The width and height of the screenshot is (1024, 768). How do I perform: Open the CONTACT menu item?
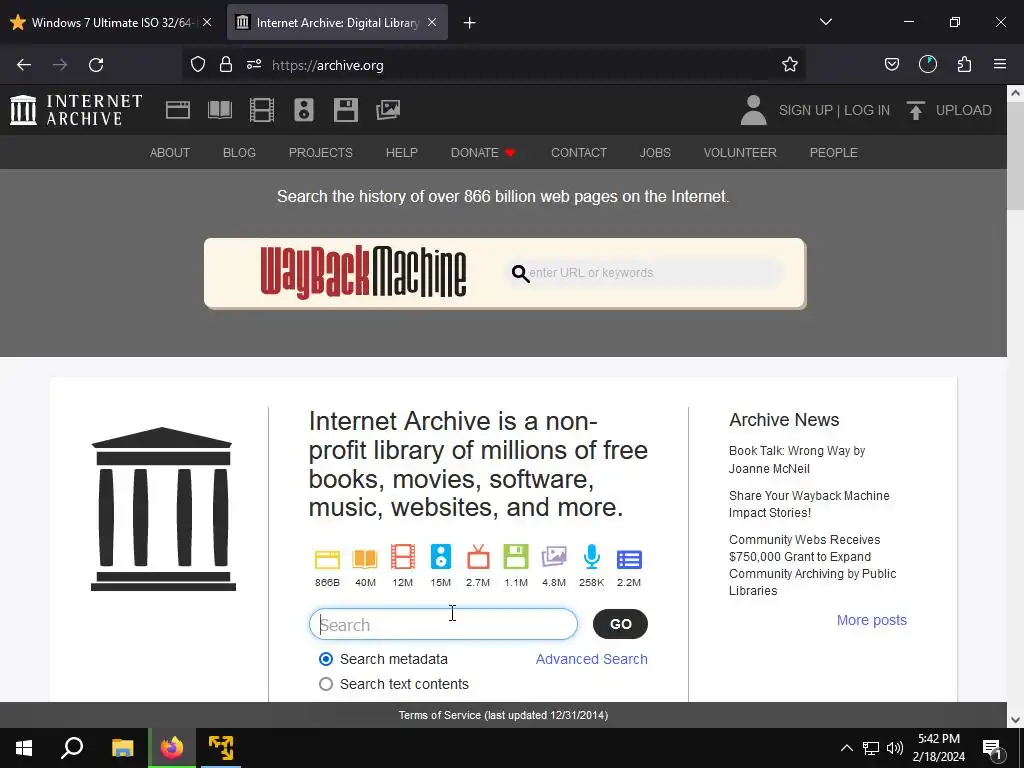(x=579, y=153)
